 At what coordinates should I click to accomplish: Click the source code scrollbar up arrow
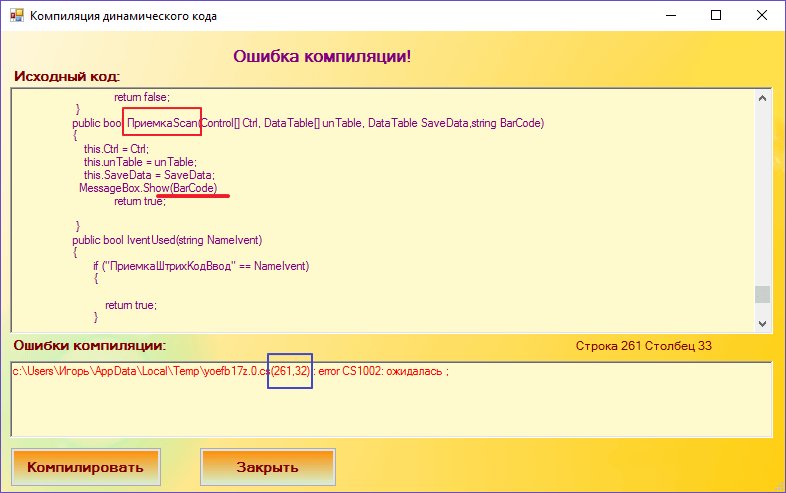click(x=763, y=98)
